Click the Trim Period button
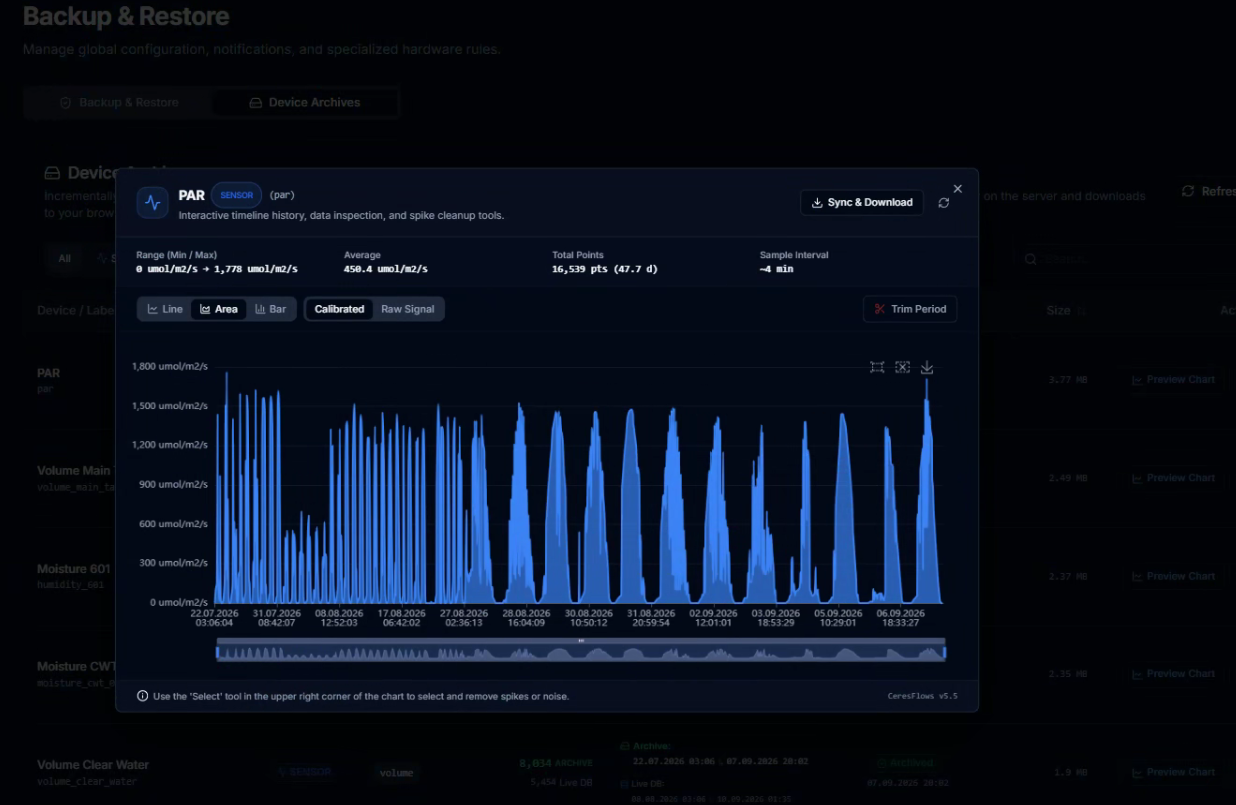The image size is (1236, 805). 910,309
